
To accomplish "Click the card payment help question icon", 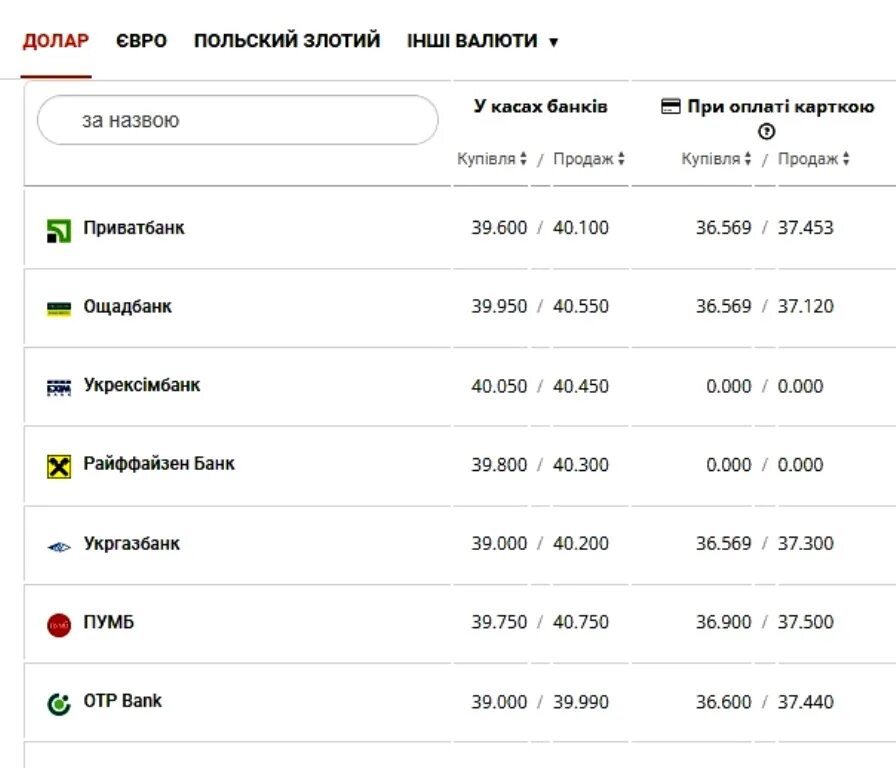I will click(x=767, y=131).
